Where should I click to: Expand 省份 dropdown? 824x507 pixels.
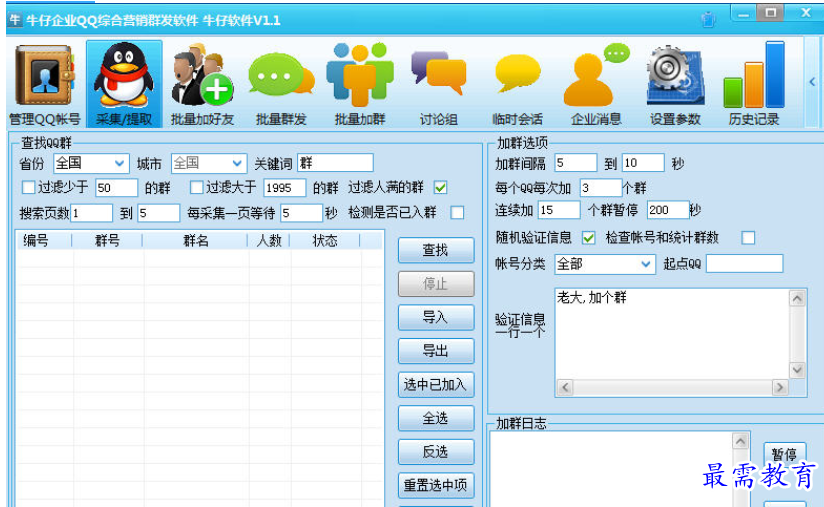point(120,163)
